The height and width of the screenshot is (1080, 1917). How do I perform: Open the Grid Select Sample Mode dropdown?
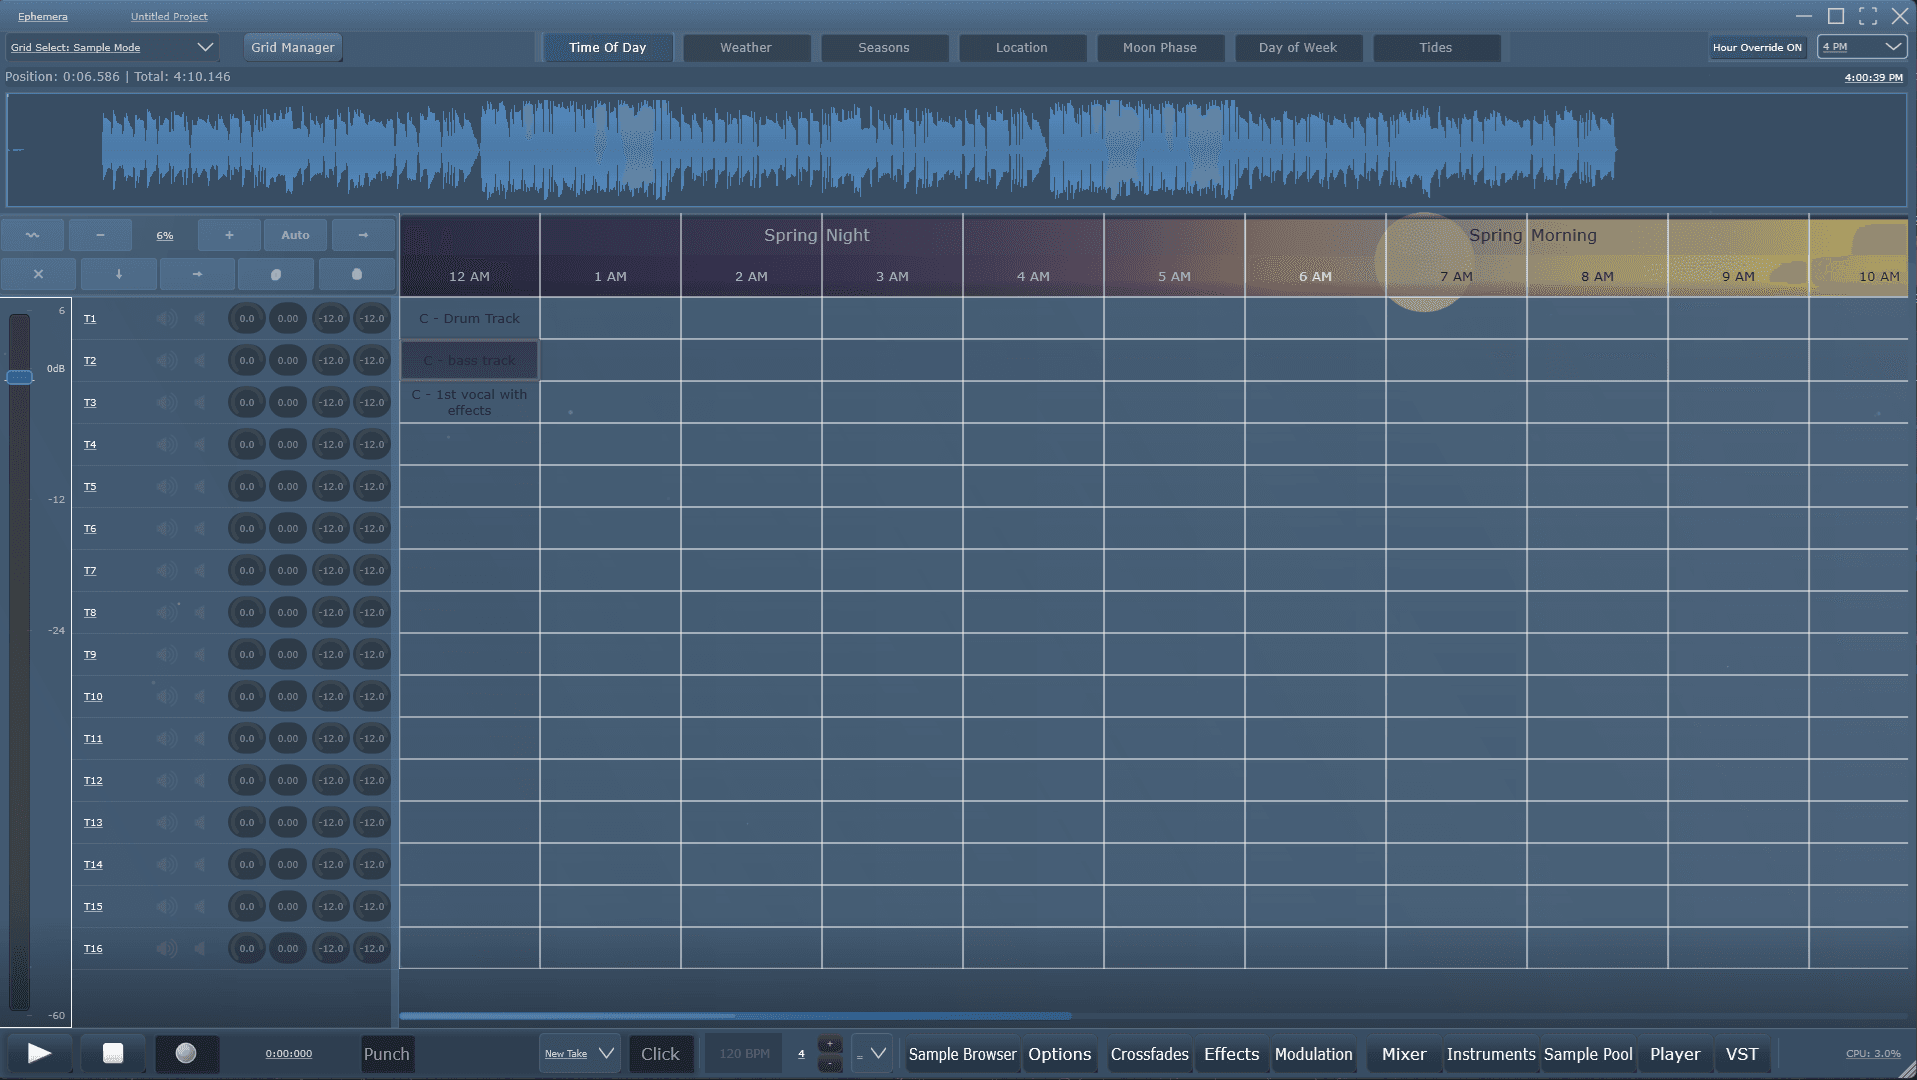[x=112, y=47]
